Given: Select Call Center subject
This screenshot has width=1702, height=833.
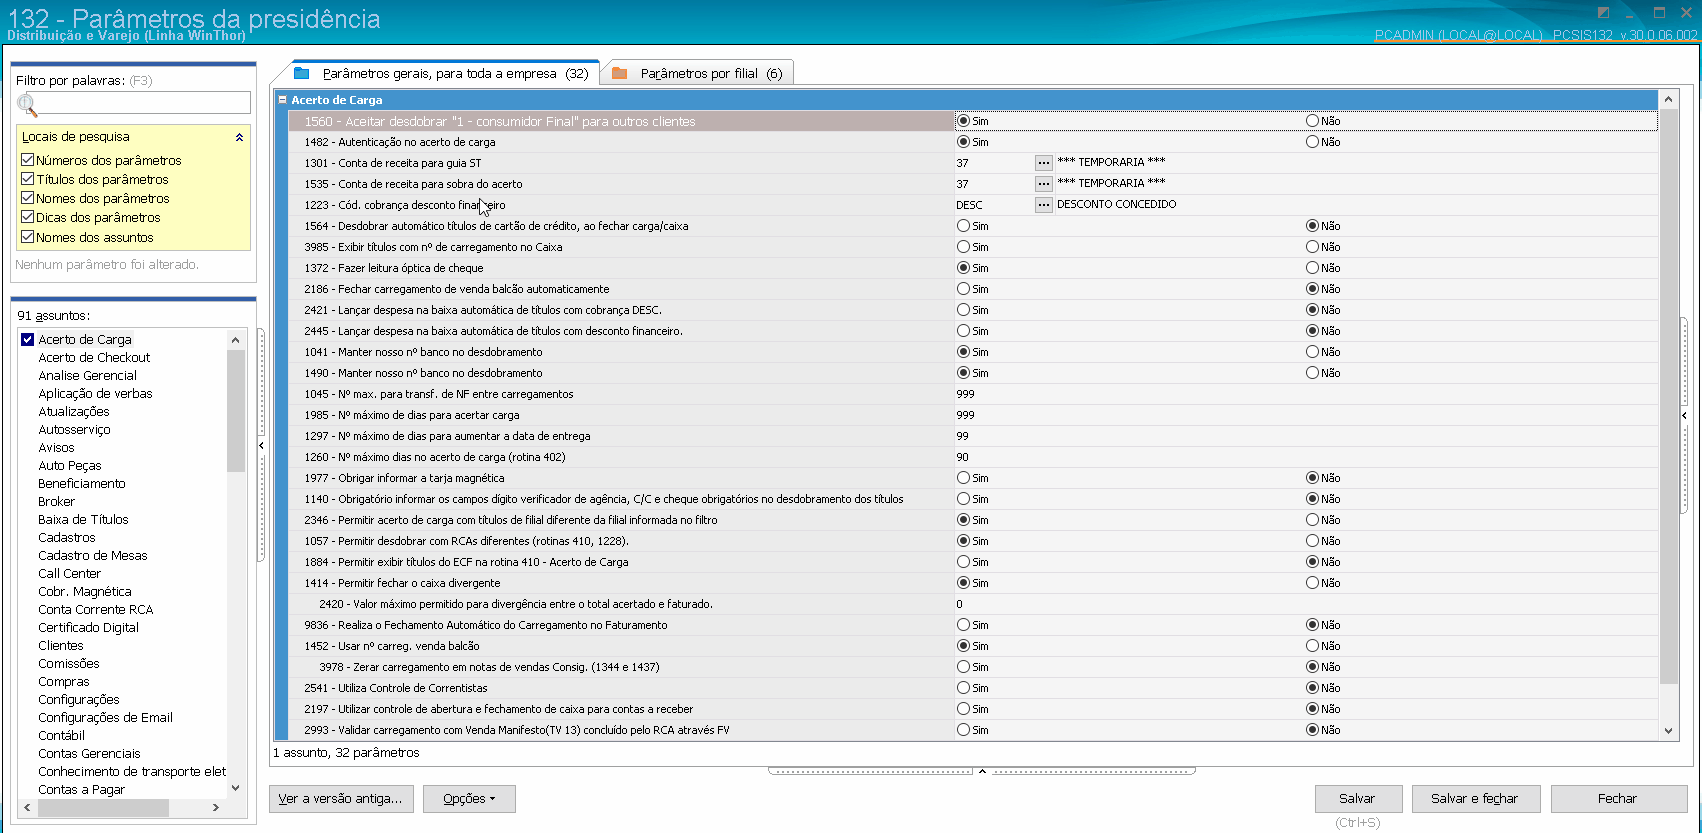Looking at the screenshot, I should 69,574.
